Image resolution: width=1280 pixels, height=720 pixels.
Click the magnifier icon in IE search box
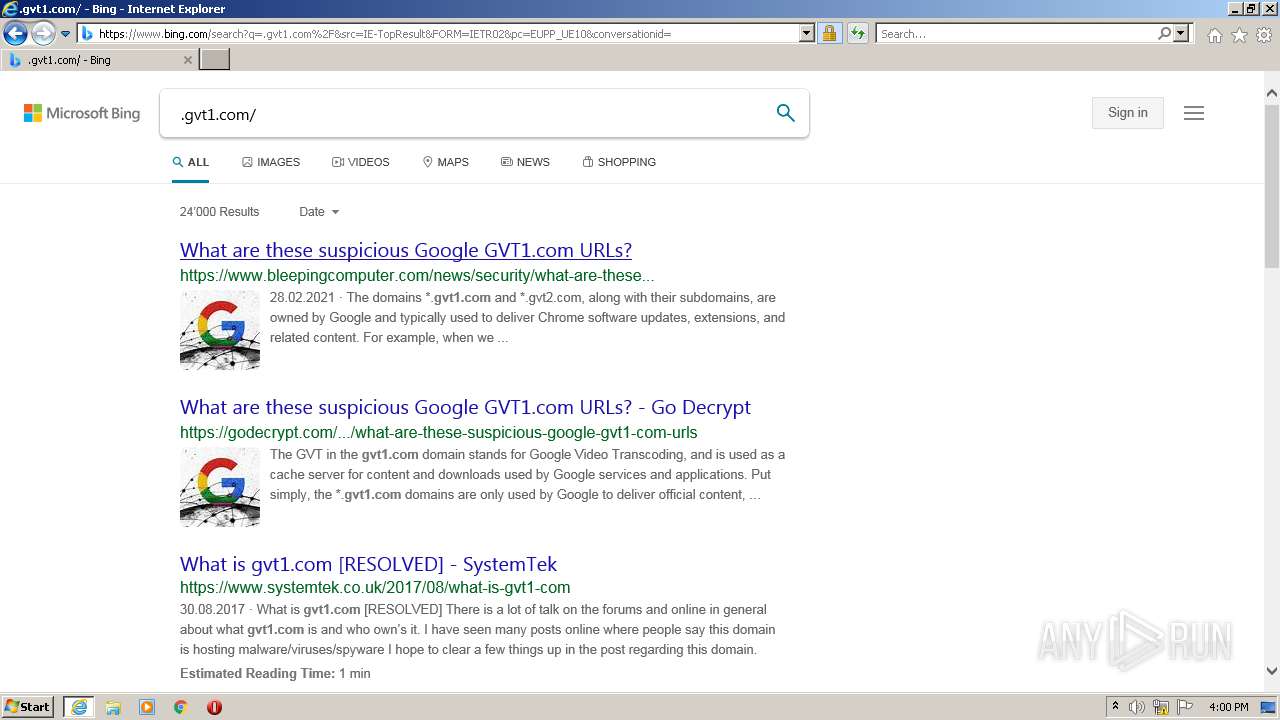[1164, 34]
